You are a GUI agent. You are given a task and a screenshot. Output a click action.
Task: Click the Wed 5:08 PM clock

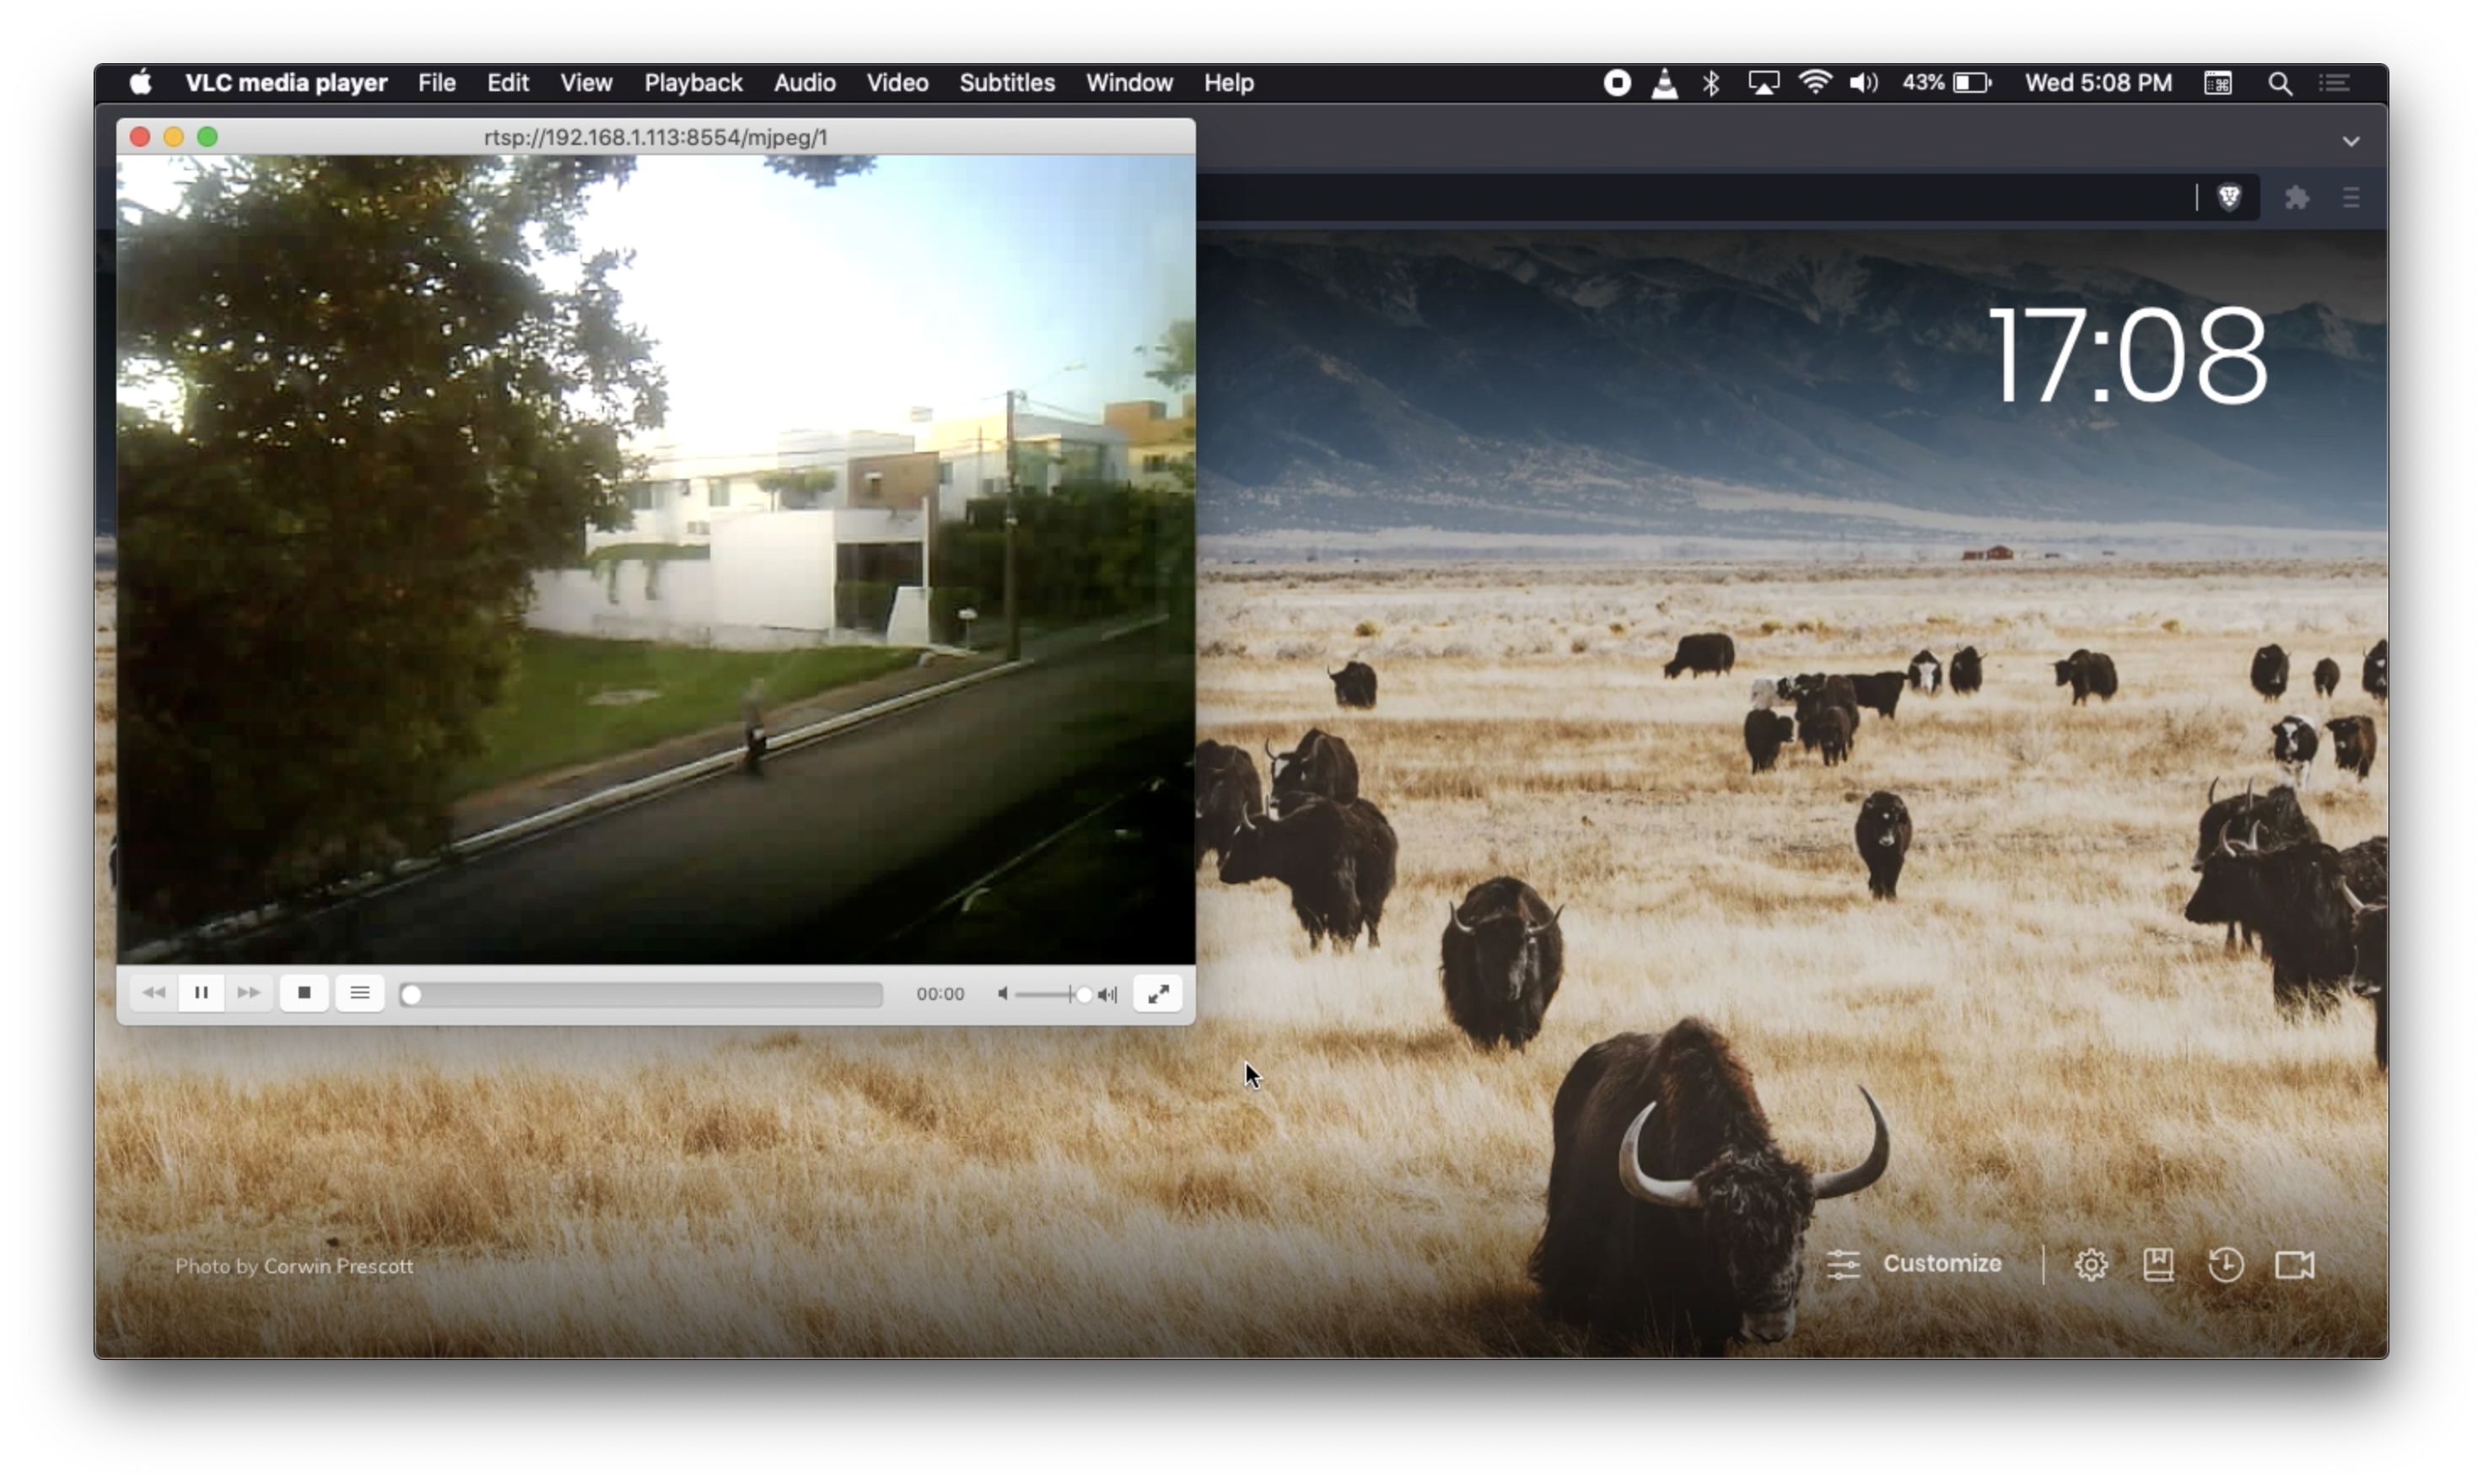(x=2099, y=83)
